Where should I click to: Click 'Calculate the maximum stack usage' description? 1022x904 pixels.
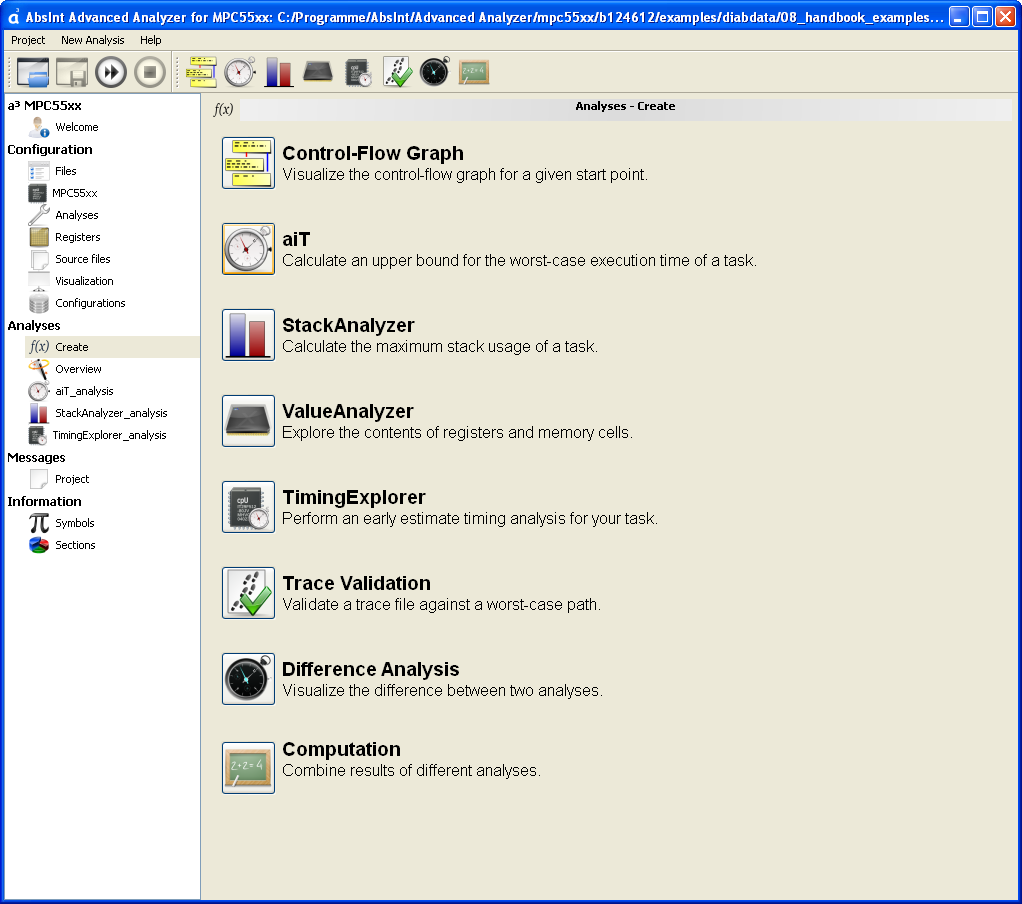coord(440,347)
